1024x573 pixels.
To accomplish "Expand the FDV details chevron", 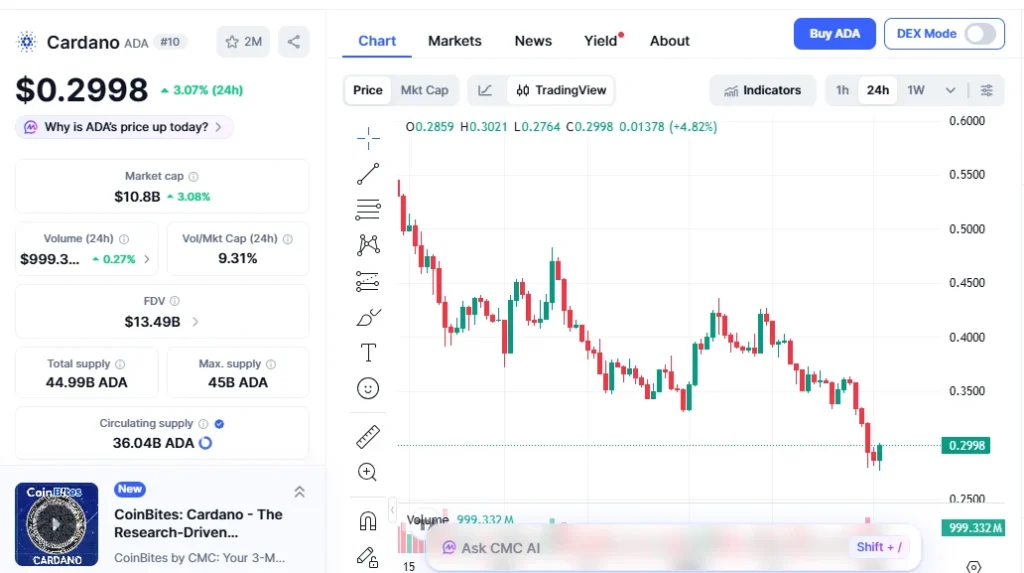I will pyautogui.click(x=195, y=322).
